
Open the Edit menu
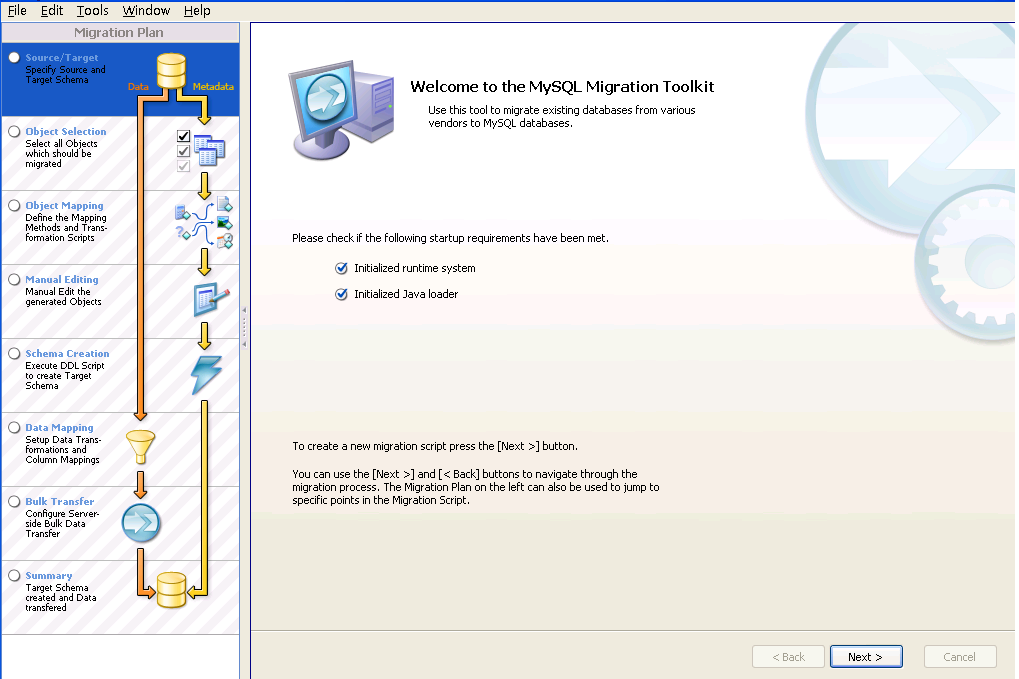[52, 10]
